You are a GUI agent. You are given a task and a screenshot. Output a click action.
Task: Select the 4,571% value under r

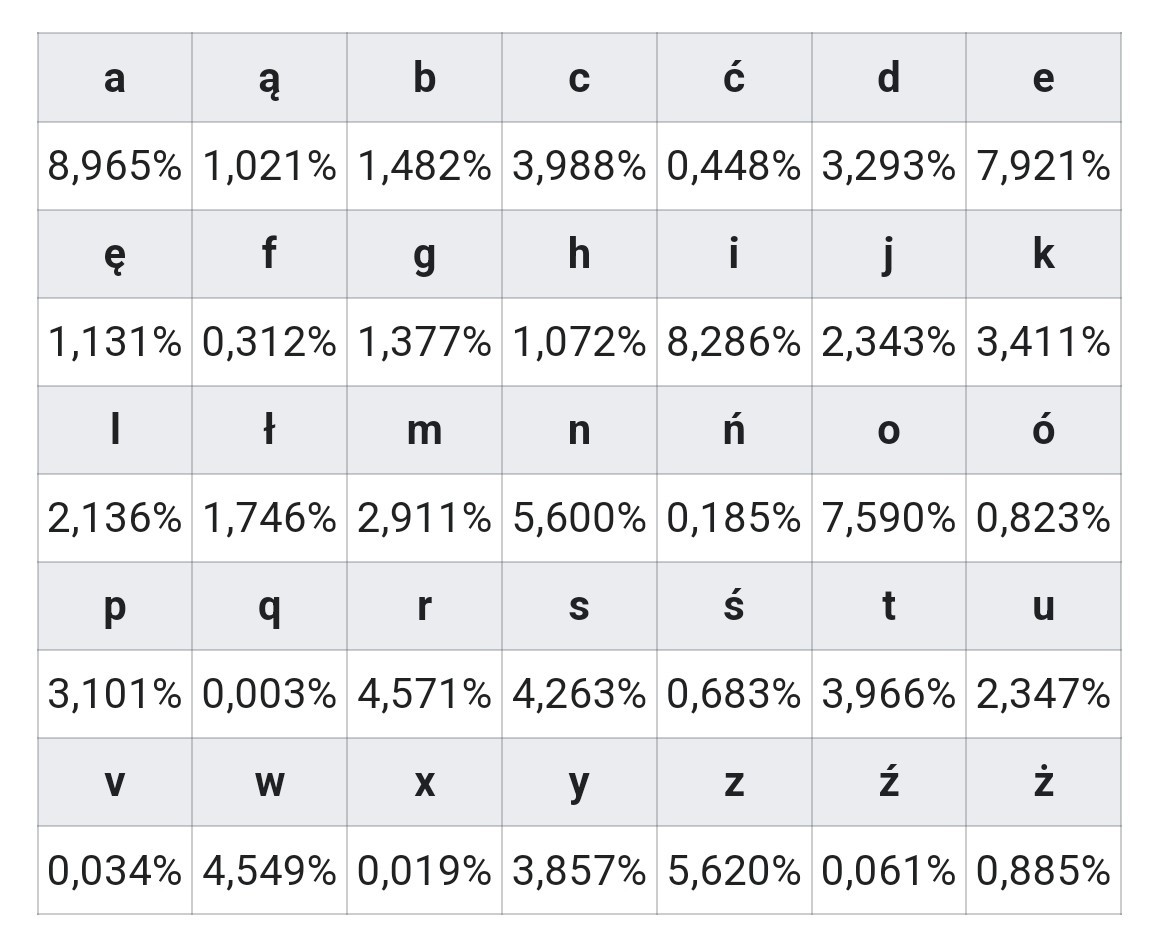click(x=424, y=694)
